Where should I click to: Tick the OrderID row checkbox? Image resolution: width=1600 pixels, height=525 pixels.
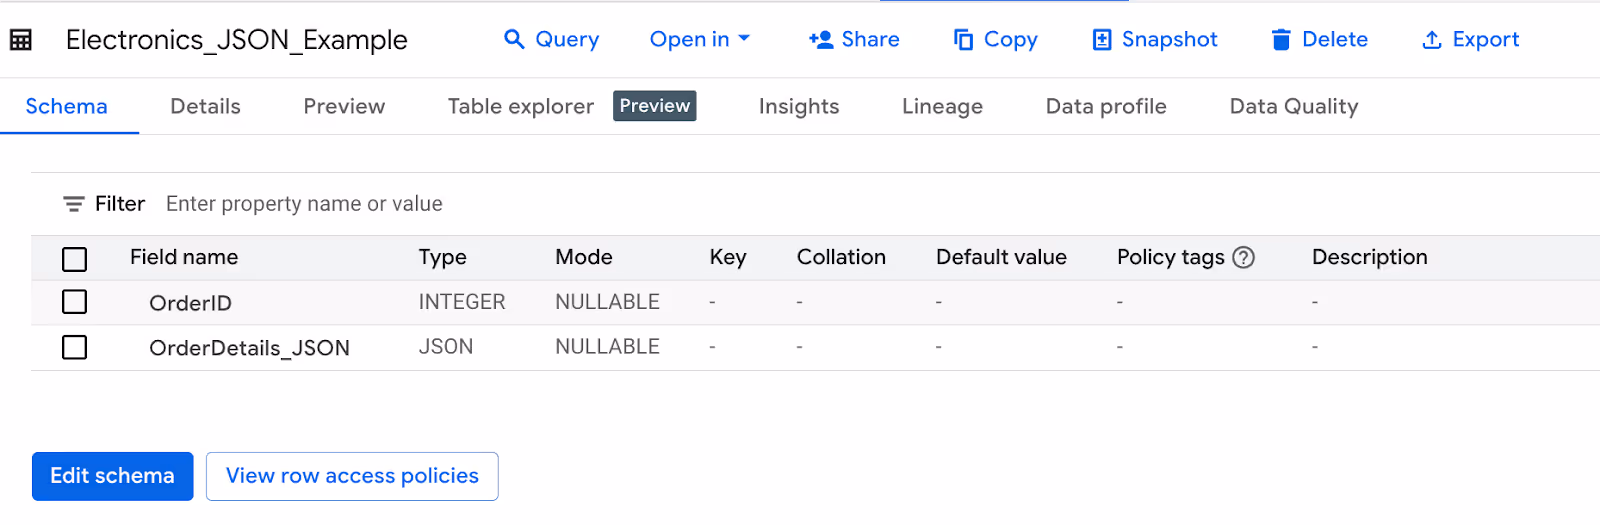point(75,302)
